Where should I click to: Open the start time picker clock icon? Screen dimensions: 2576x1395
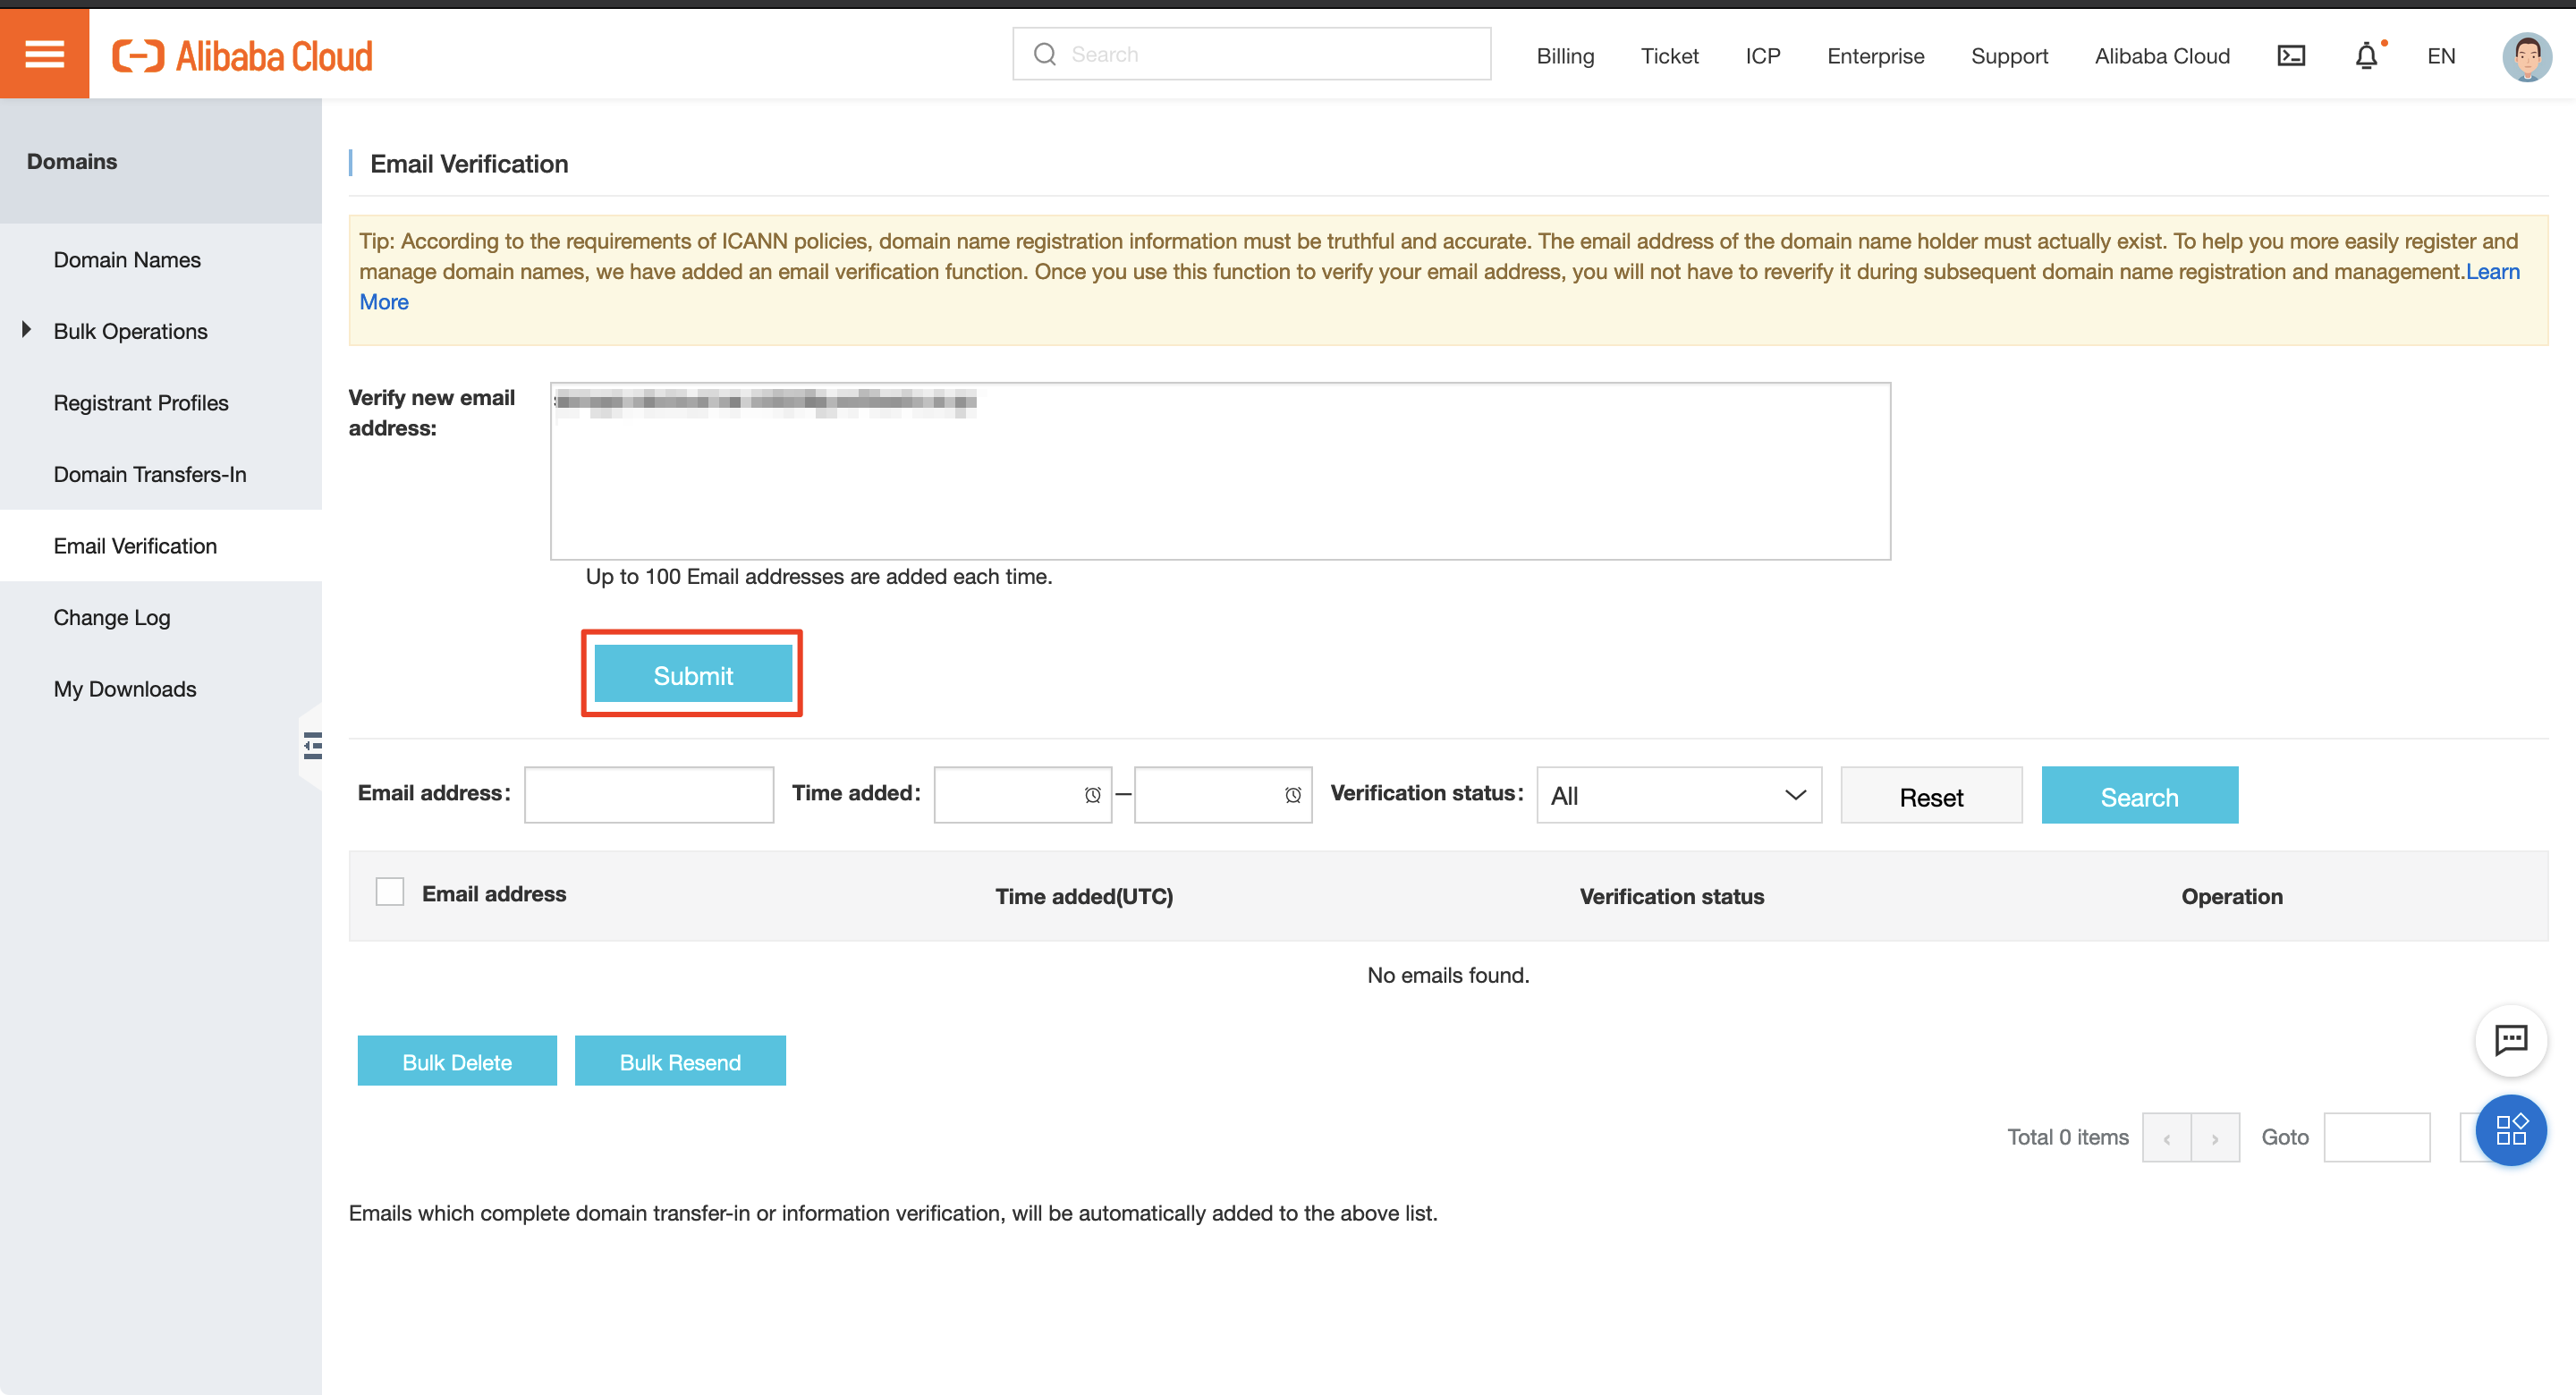[1092, 795]
